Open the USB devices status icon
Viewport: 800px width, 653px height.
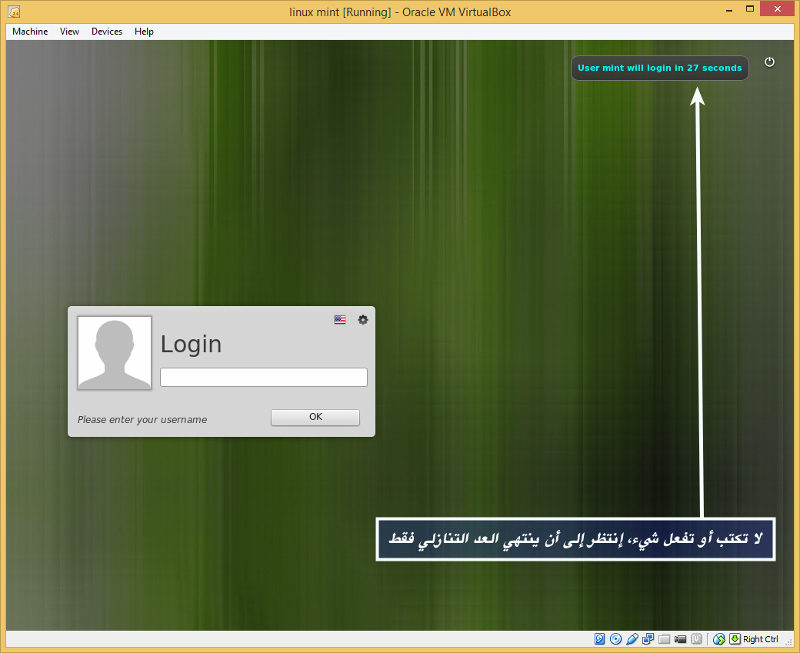(x=632, y=639)
